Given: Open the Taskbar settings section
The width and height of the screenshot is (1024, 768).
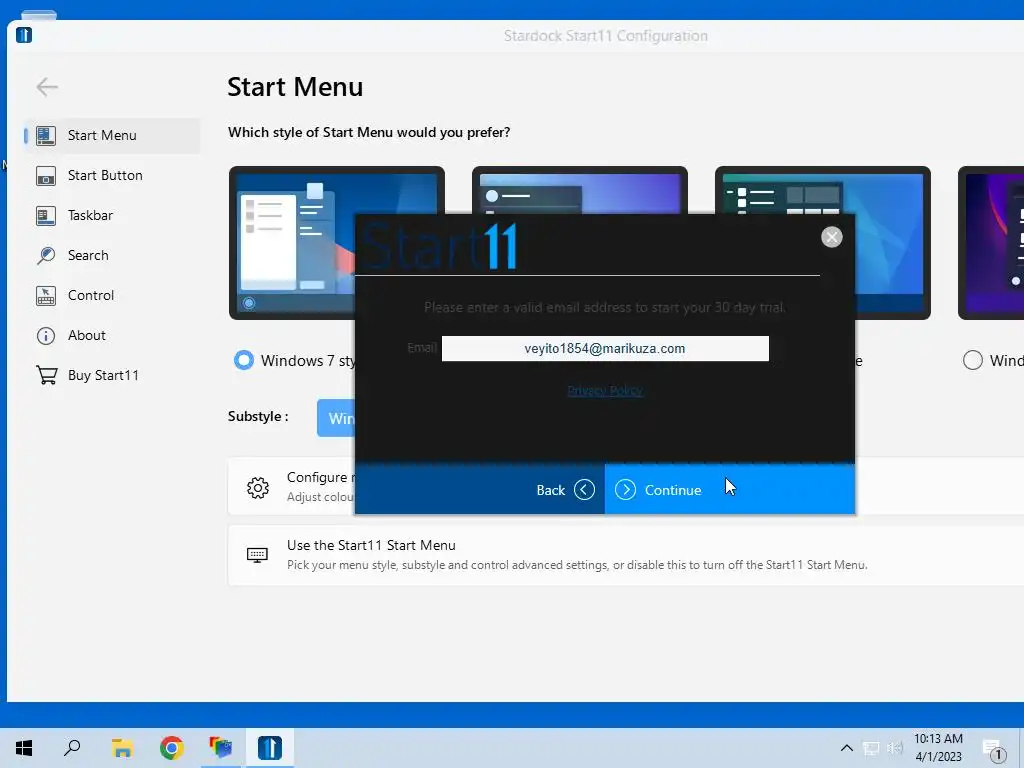Looking at the screenshot, I should [112, 216].
